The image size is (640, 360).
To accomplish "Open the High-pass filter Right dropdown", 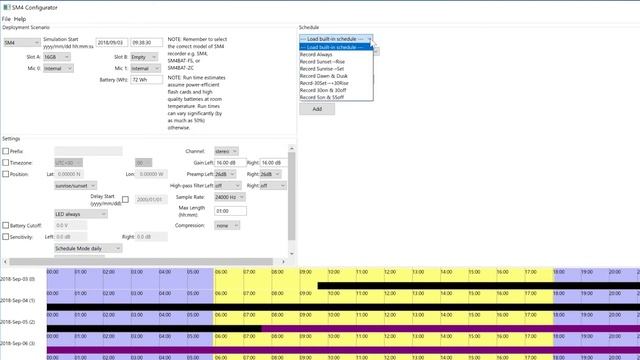I will click(x=273, y=186).
